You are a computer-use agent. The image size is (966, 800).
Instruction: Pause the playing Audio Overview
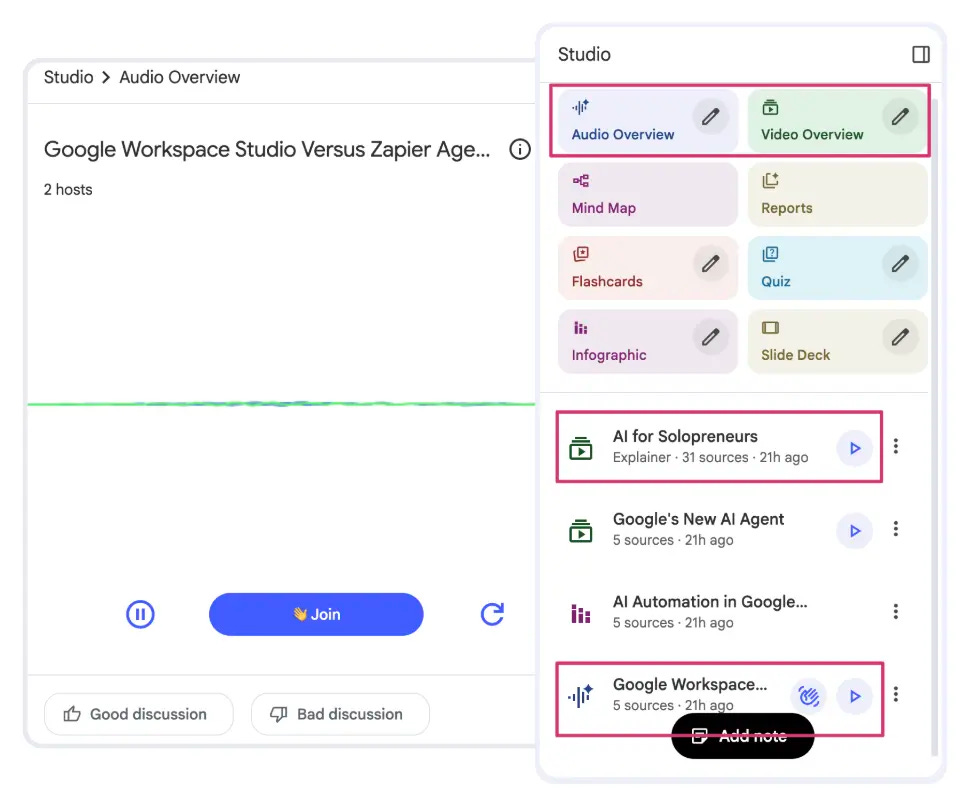pyautogui.click(x=140, y=614)
